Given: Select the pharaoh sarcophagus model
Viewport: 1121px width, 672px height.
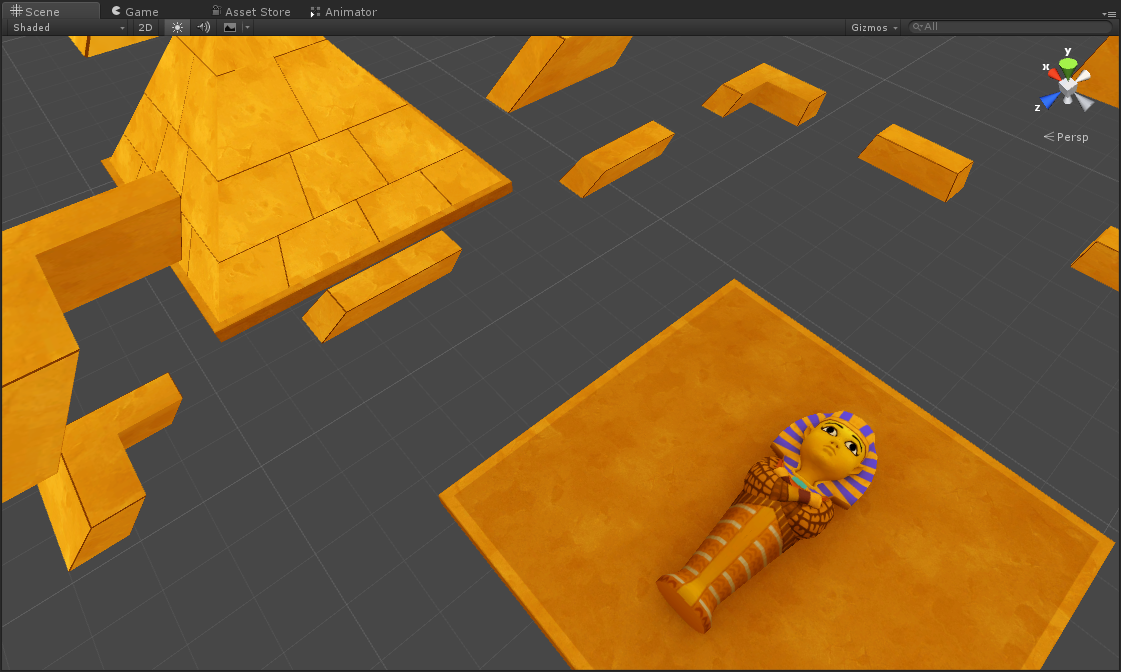Looking at the screenshot, I should tap(769, 521).
